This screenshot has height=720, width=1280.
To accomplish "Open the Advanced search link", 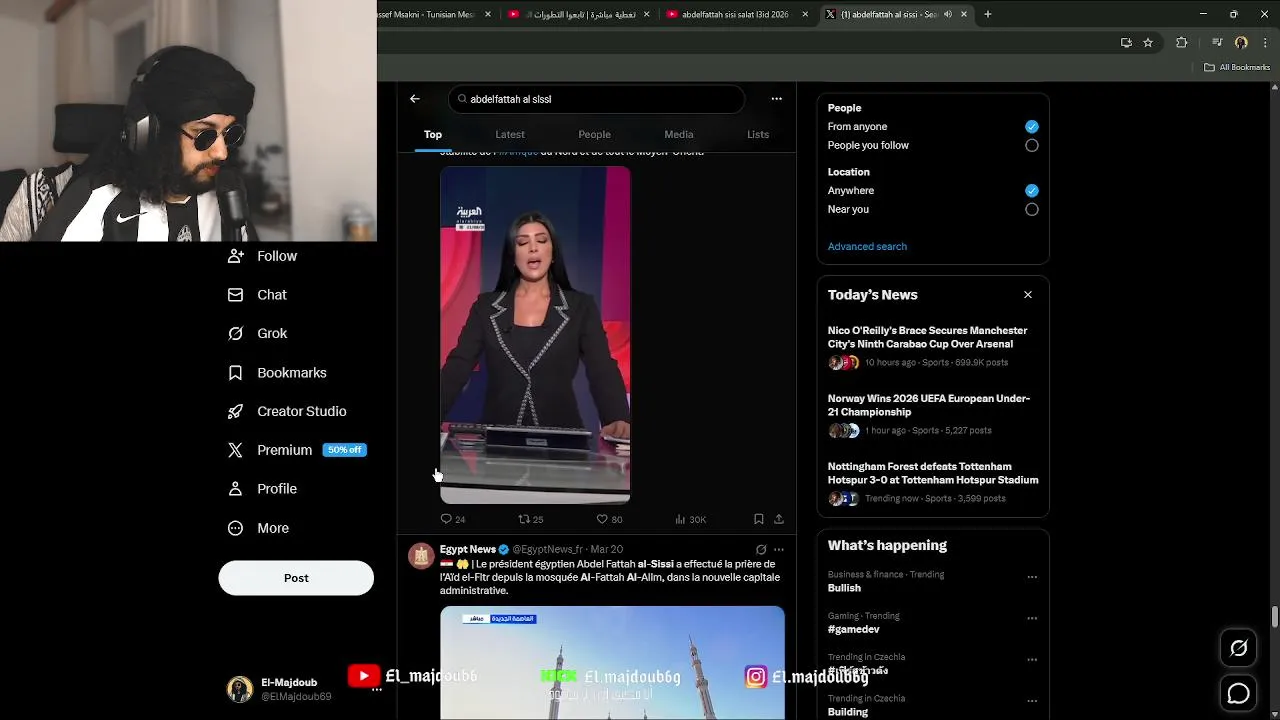I will (x=867, y=246).
